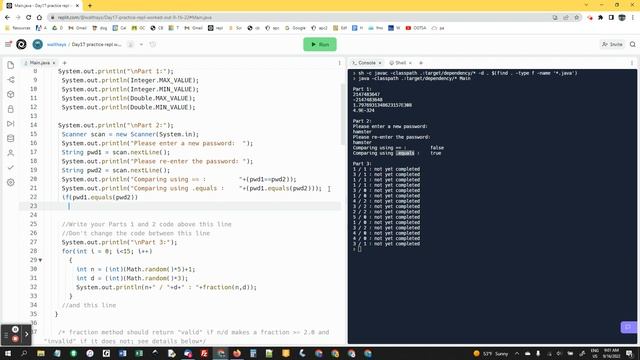
Task: Open the Windows taskbar search icon
Action: [24, 353]
